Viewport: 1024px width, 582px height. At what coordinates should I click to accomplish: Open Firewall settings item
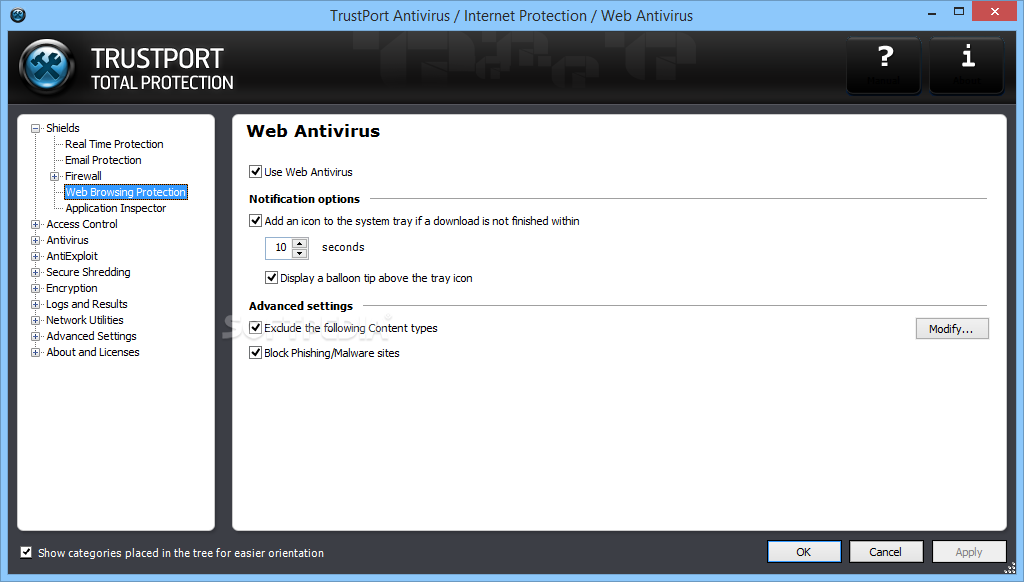coord(84,176)
